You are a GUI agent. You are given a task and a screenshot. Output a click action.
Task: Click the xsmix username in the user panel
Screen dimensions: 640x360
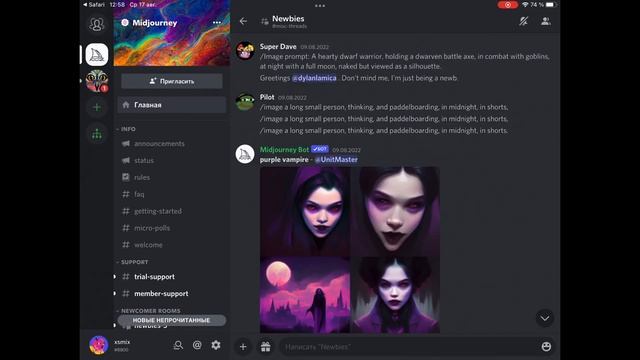[x=122, y=342]
